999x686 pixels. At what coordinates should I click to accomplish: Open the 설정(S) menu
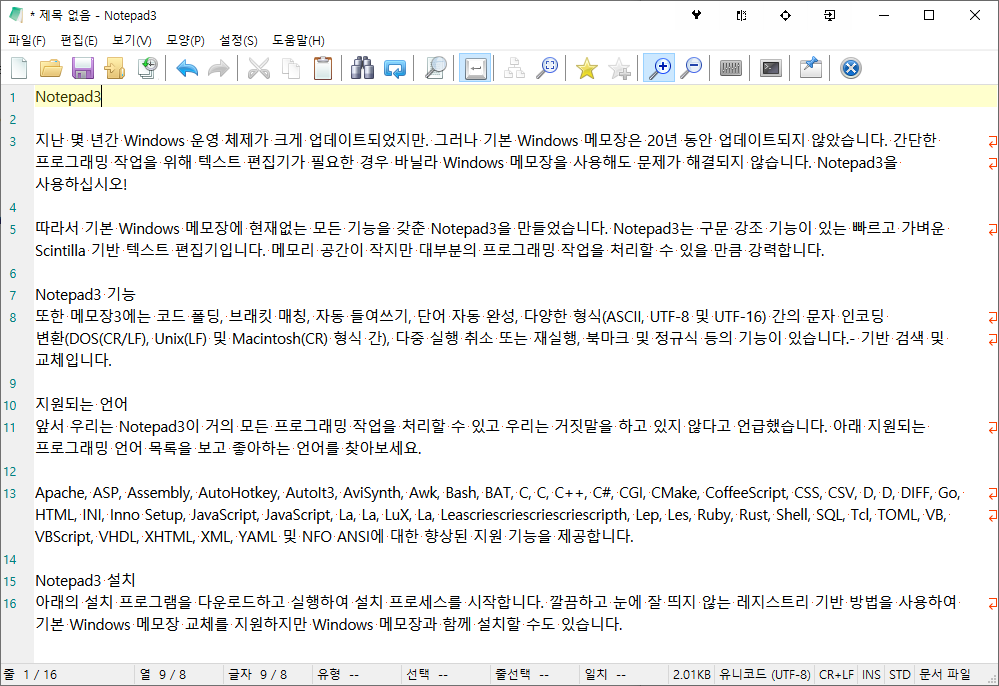(238, 41)
